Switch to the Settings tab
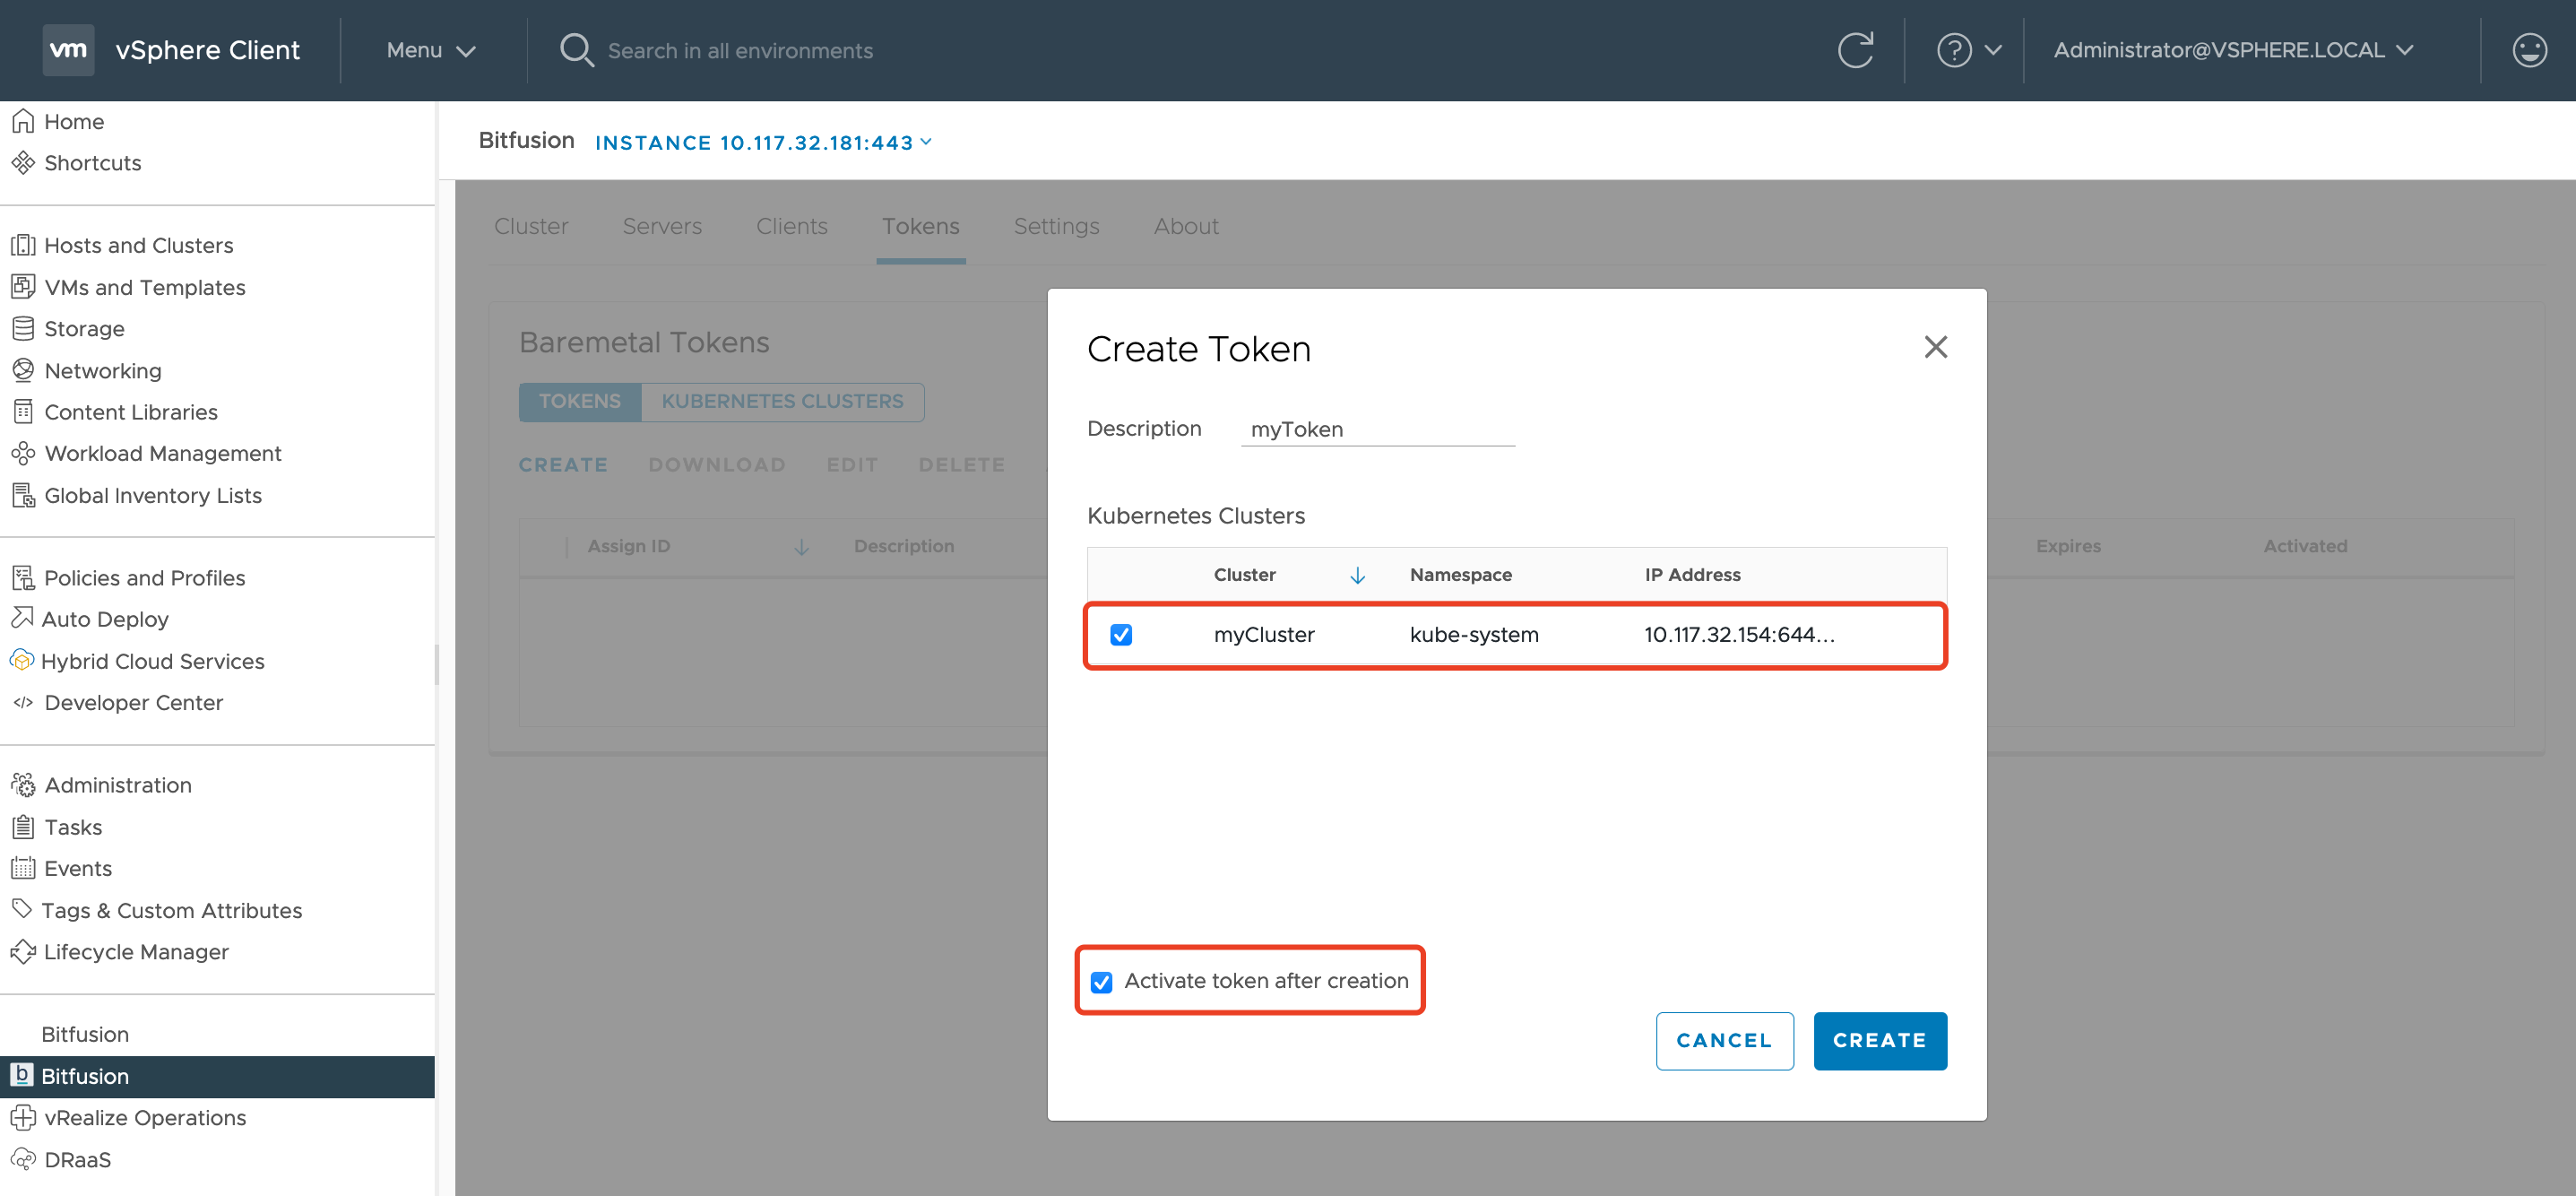 [1056, 226]
